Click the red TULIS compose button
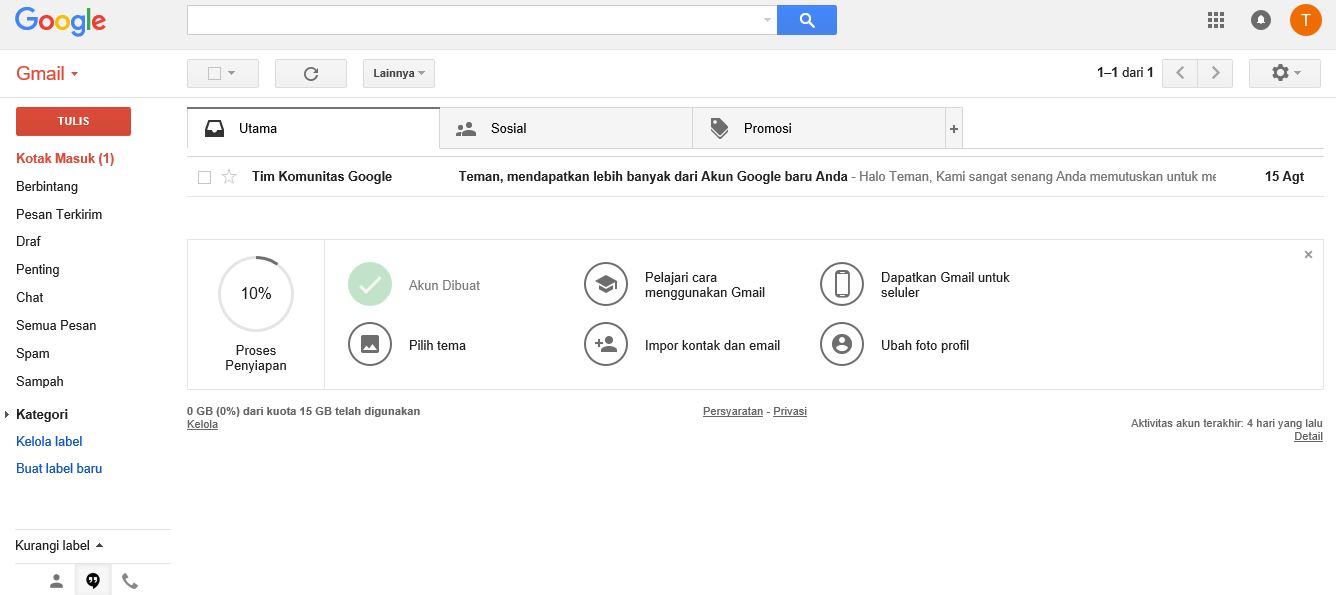 [x=73, y=120]
